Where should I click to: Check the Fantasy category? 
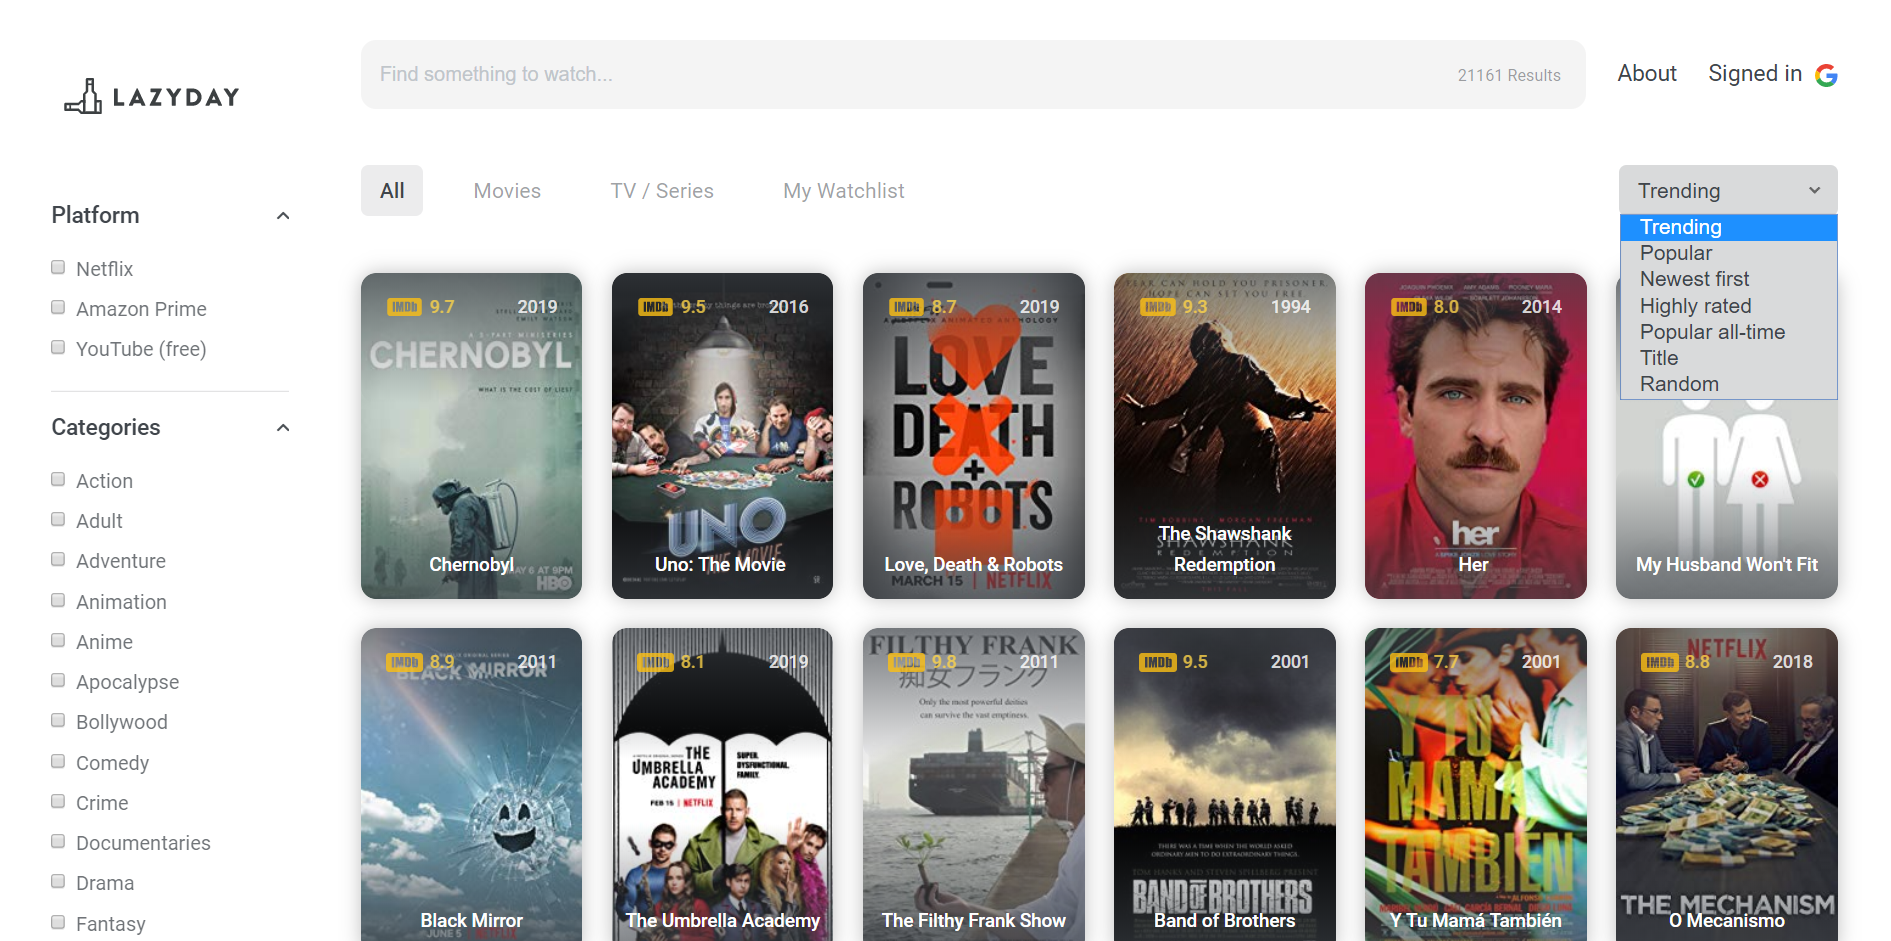click(58, 922)
